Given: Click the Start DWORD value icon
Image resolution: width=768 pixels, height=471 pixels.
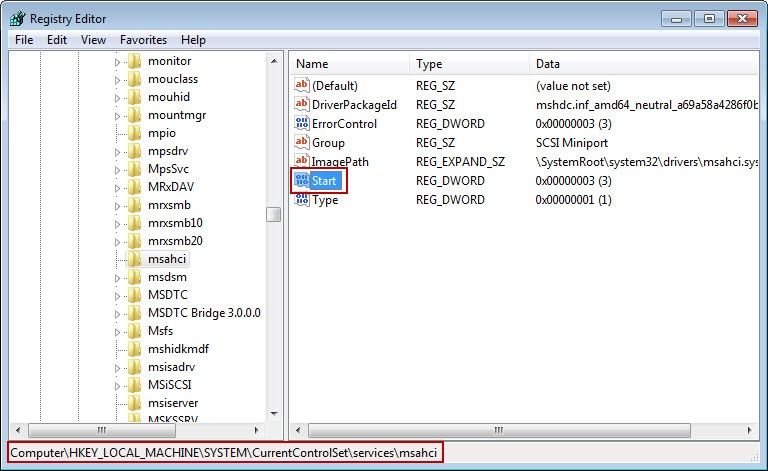Looking at the screenshot, I should (x=303, y=181).
